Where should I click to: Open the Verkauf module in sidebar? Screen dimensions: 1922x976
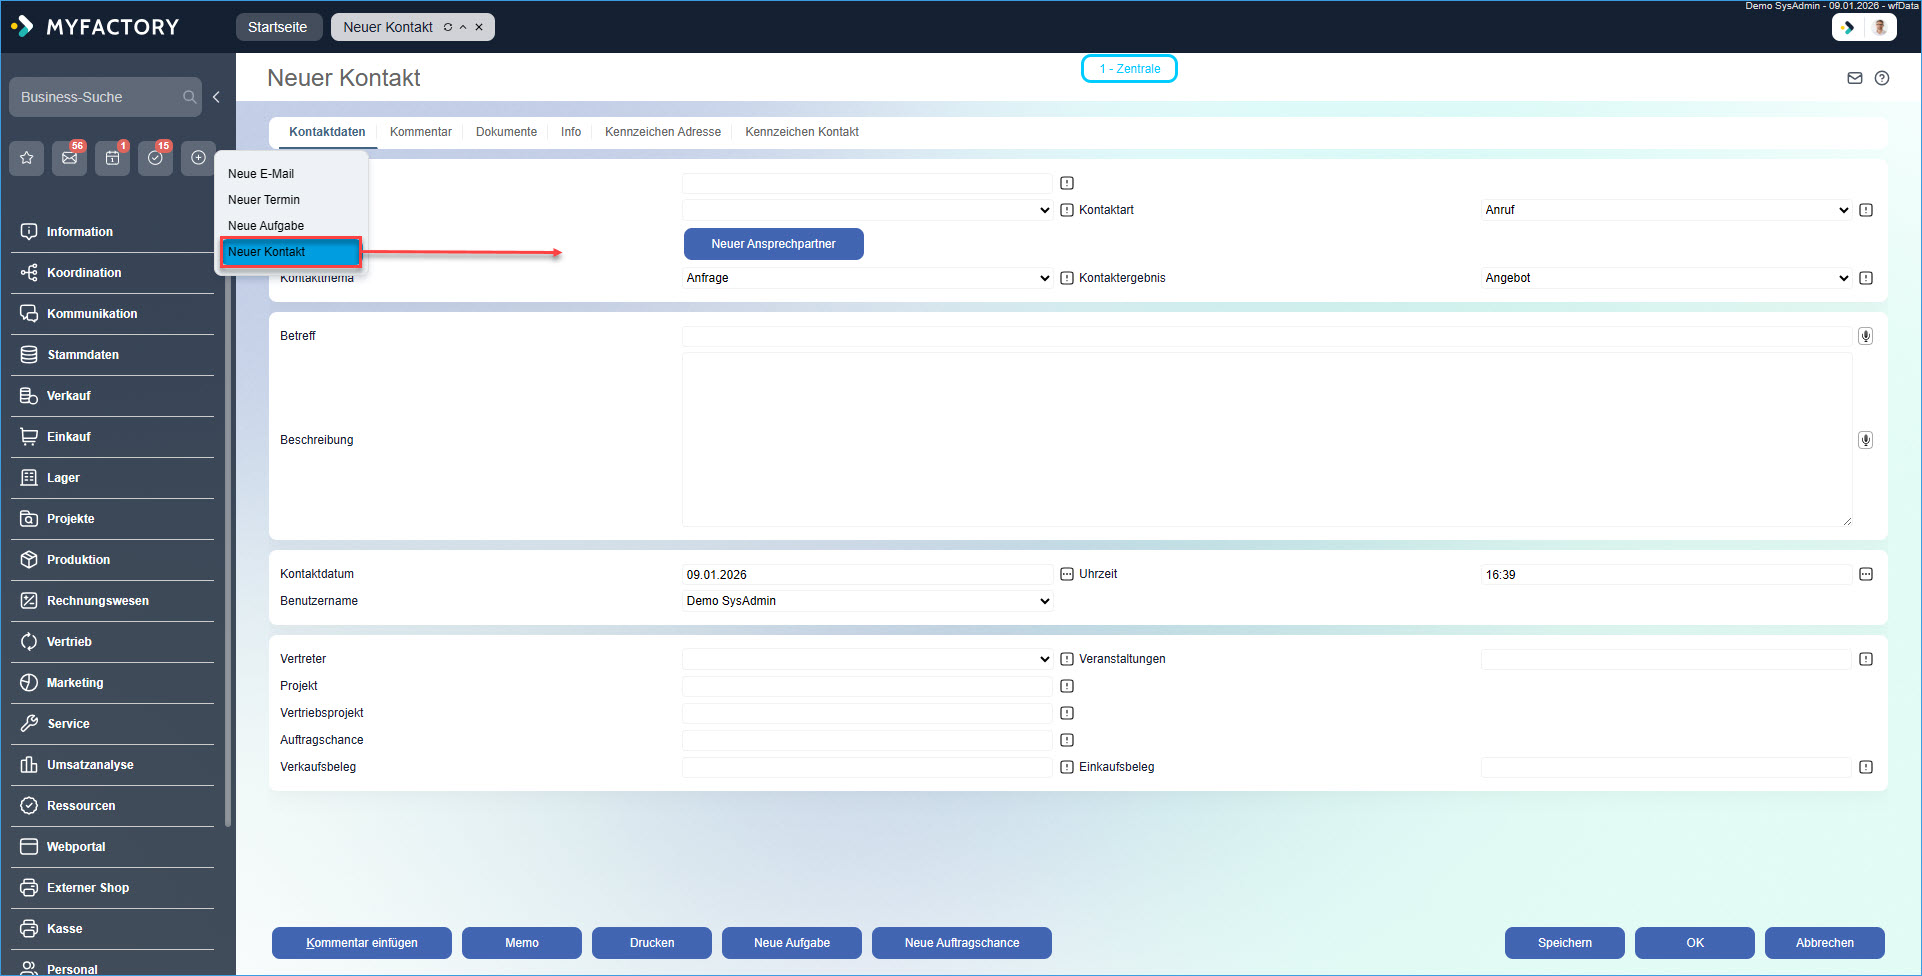[x=69, y=396]
